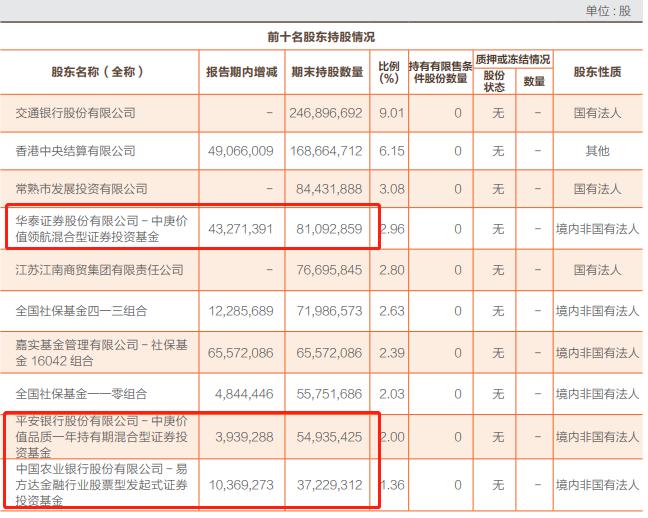Click holding value 246,896,692

[x=326, y=113]
